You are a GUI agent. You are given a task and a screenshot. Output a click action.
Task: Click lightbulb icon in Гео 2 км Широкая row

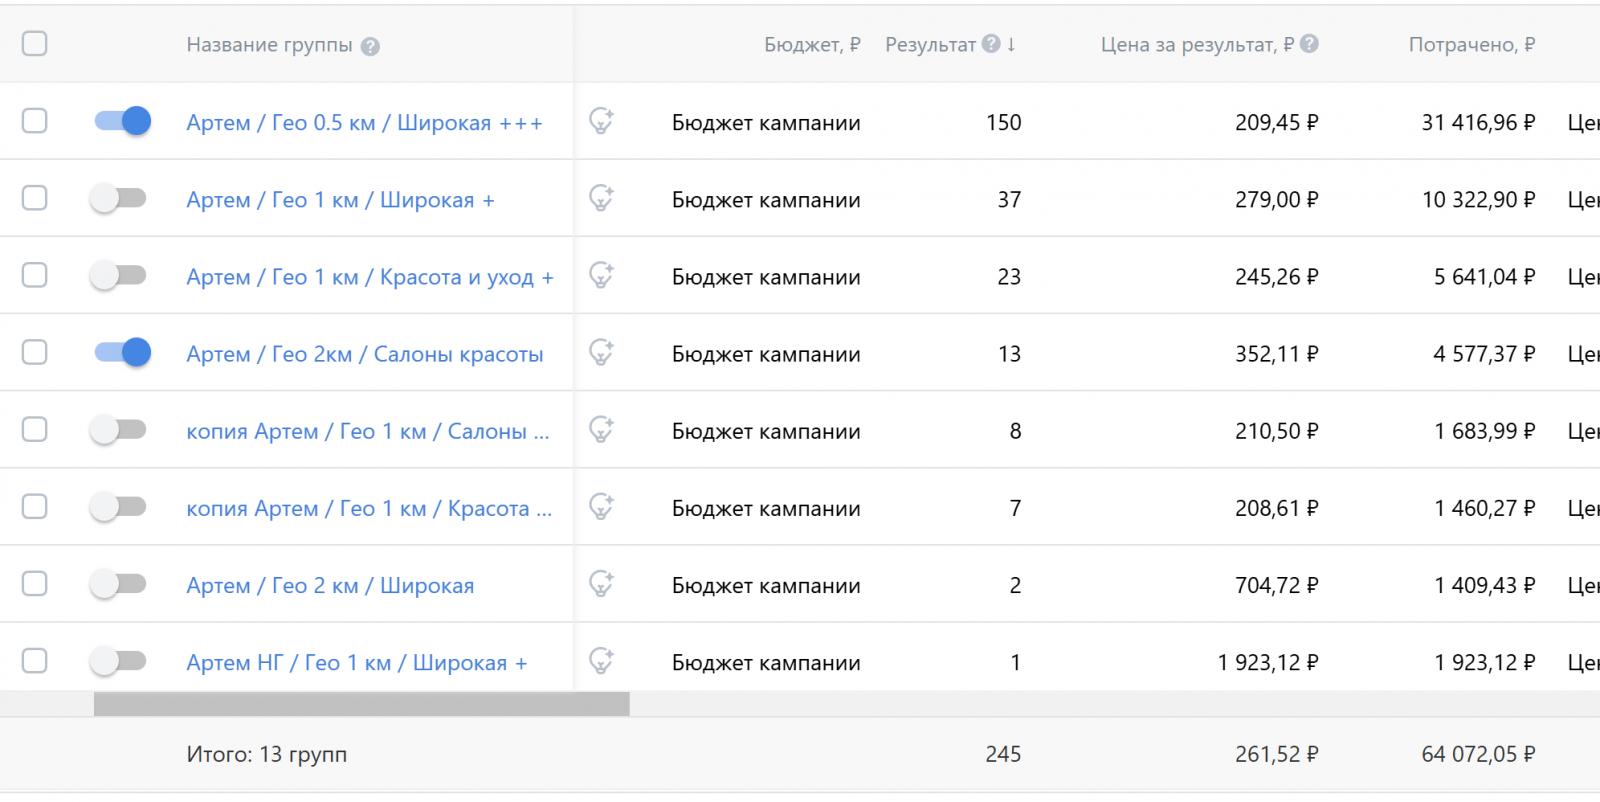tap(601, 584)
